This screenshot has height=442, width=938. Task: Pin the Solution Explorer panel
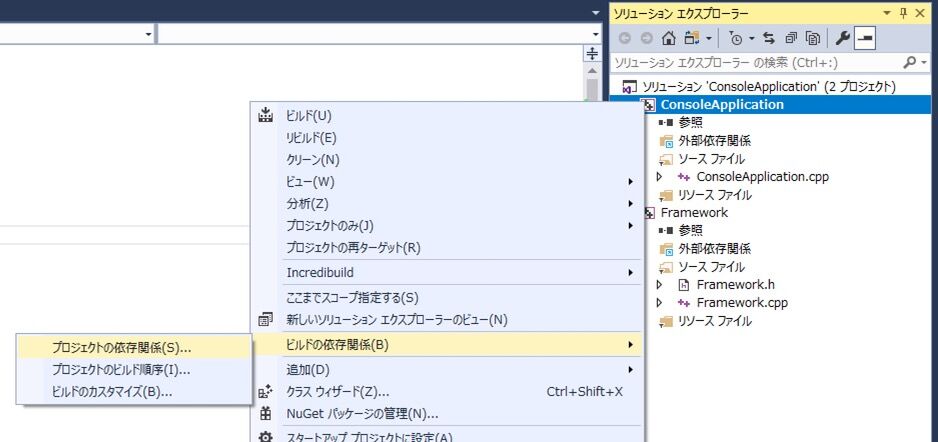pos(903,13)
